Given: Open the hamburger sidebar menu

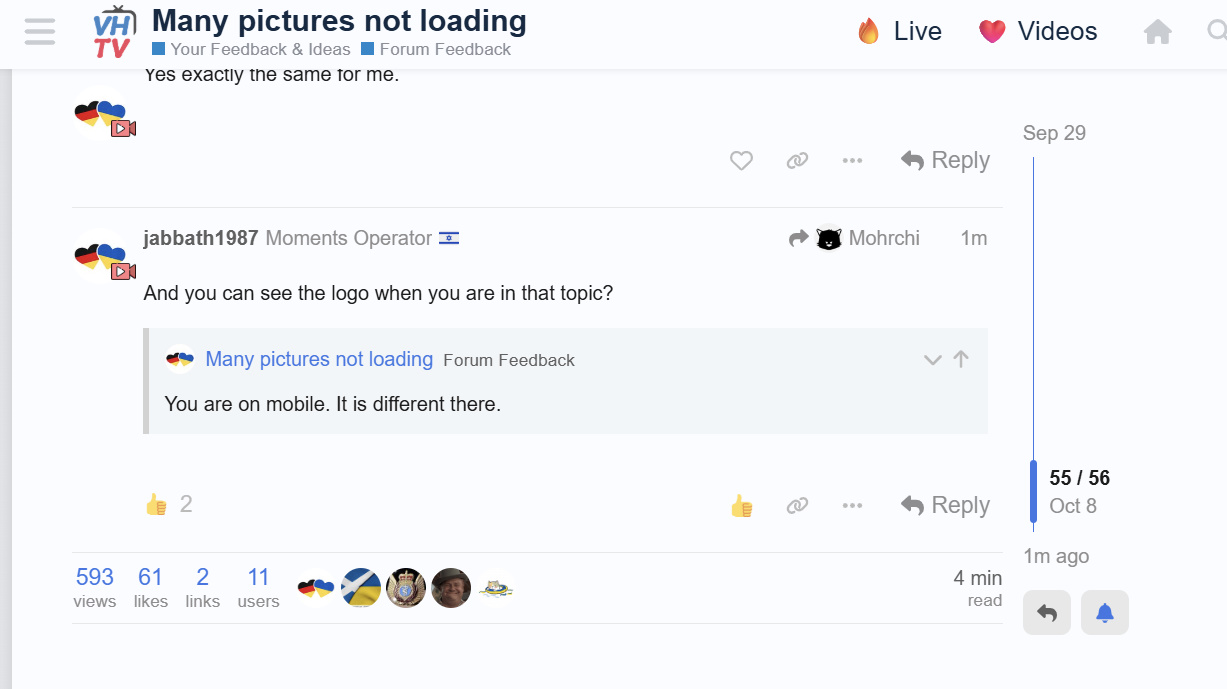Looking at the screenshot, I should [x=40, y=32].
